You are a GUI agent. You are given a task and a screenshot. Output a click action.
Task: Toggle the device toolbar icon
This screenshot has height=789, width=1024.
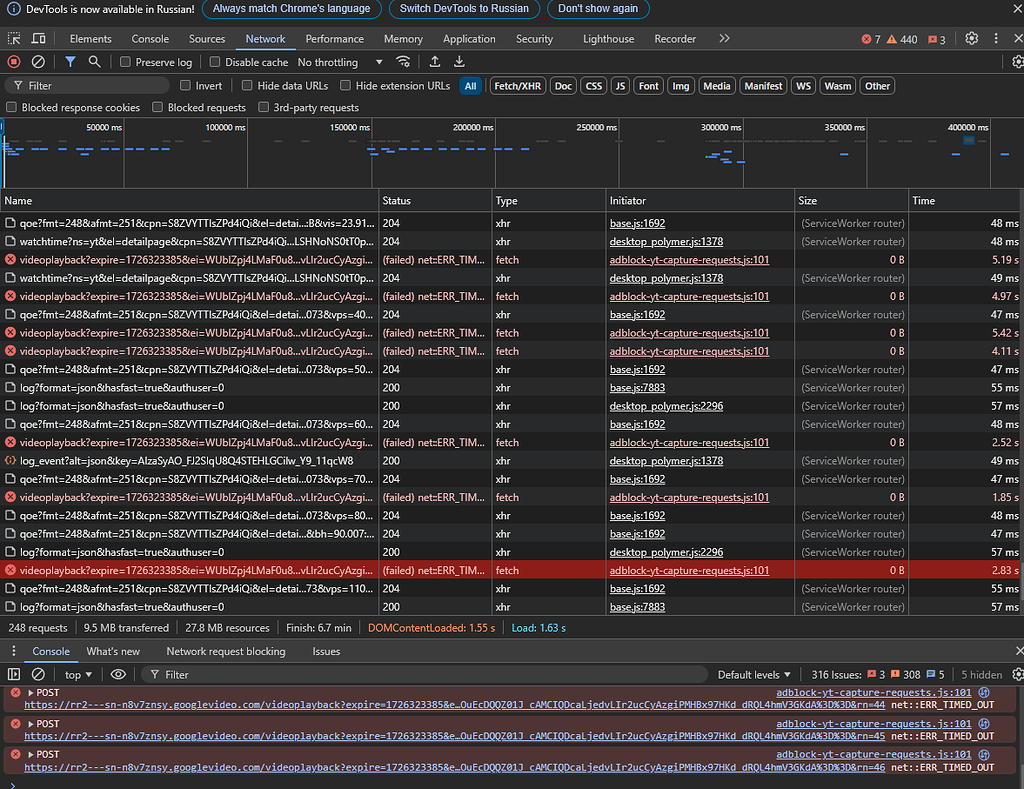pos(39,39)
